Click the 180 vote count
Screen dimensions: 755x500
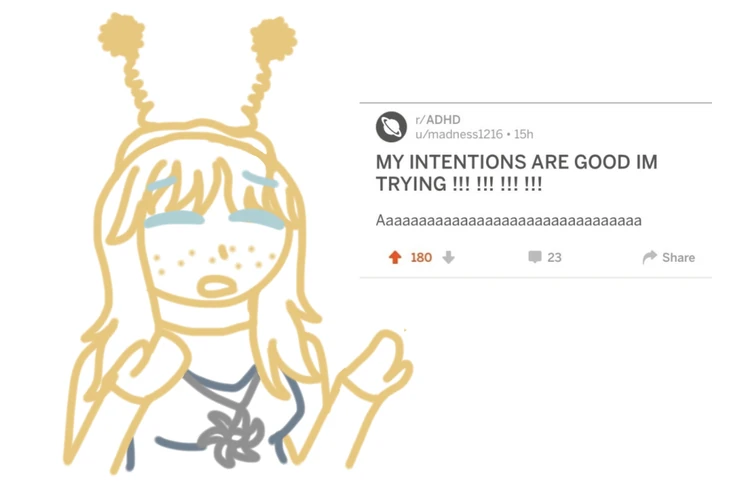click(x=421, y=258)
